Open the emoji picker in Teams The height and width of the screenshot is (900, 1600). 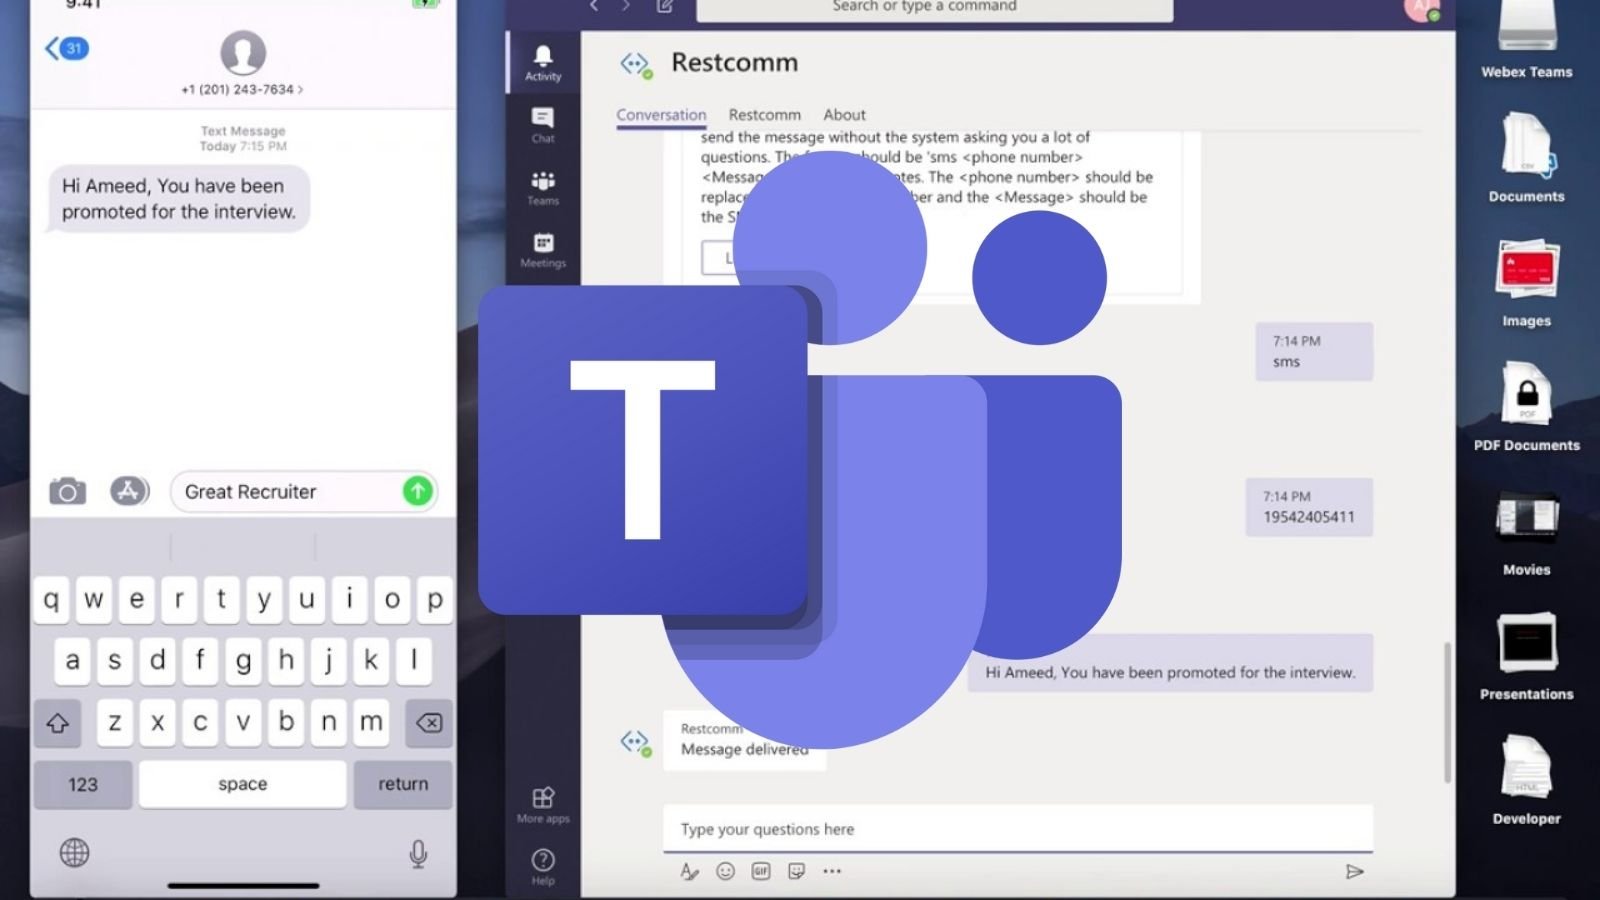tap(725, 871)
